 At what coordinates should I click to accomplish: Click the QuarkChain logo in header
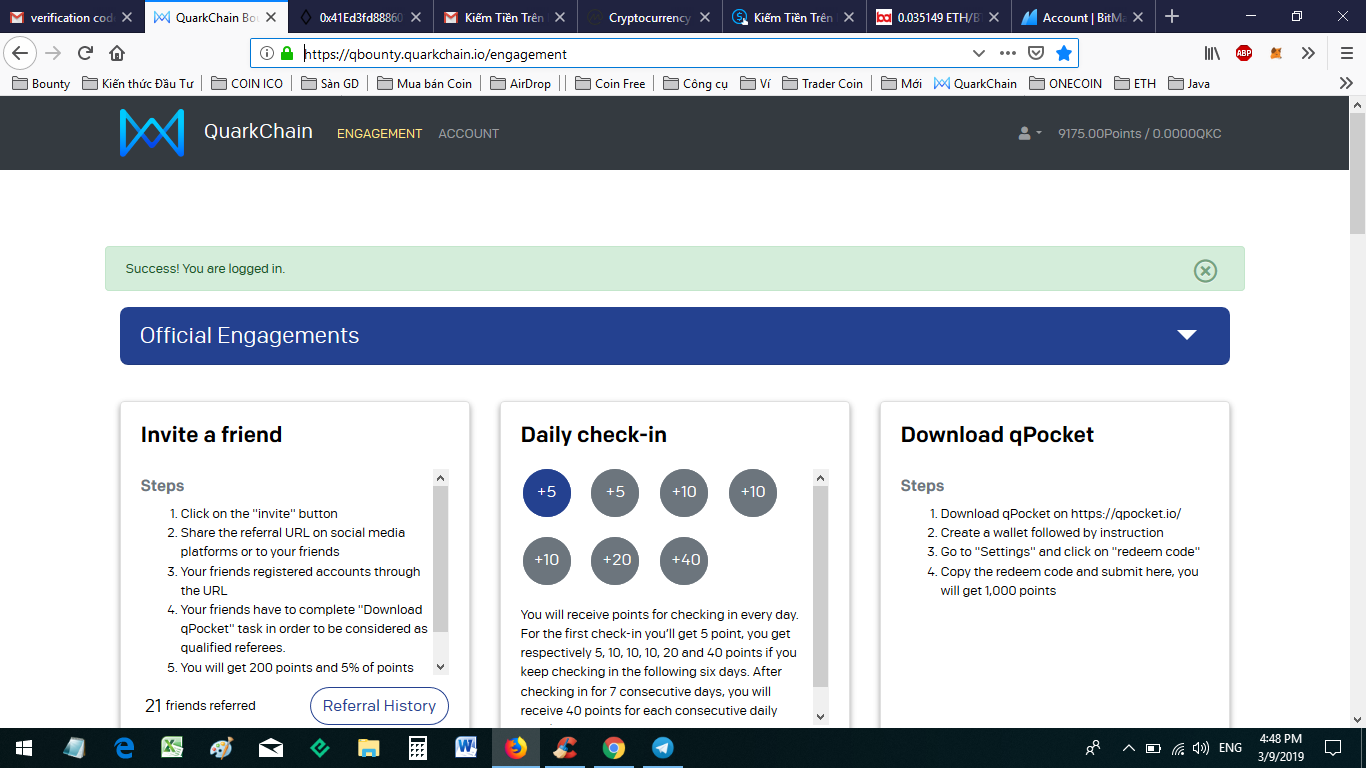[x=152, y=133]
